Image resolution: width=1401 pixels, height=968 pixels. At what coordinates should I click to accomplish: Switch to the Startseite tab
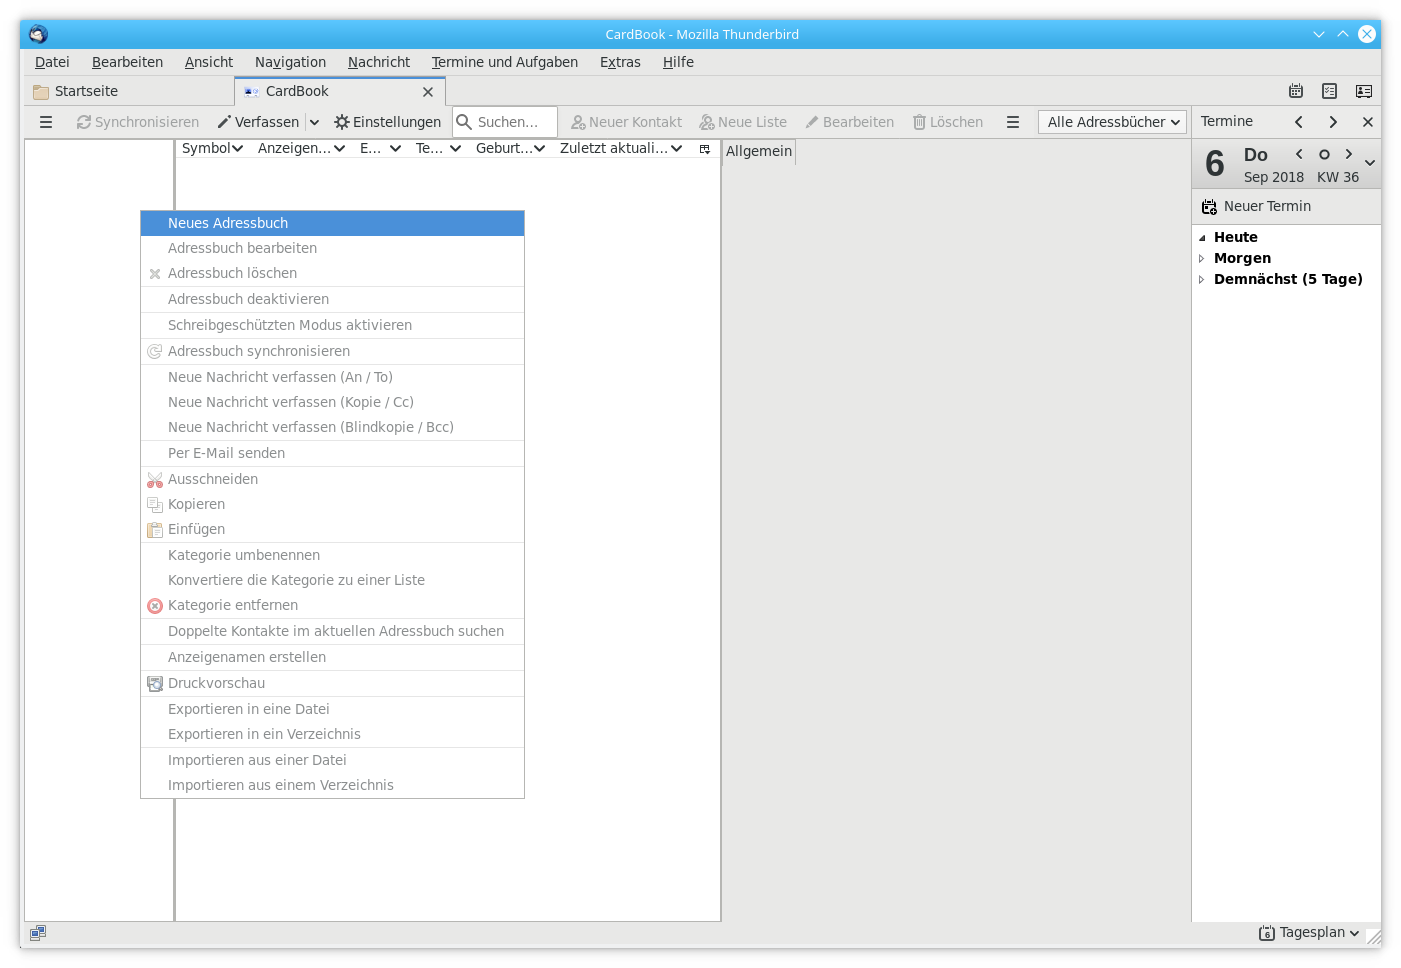(86, 91)
